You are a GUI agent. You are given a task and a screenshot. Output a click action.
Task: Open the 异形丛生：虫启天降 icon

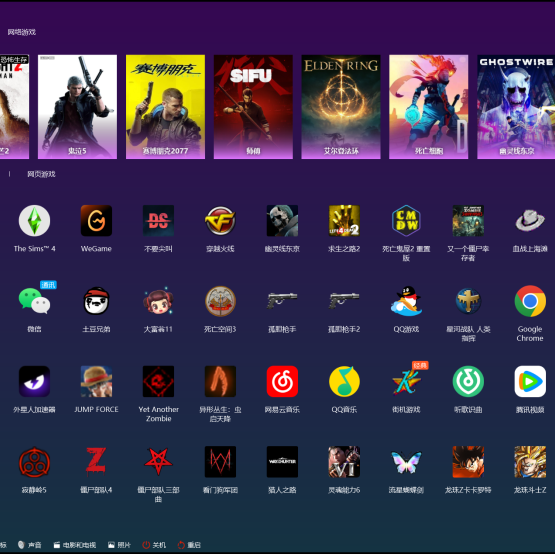pos(220,381)
